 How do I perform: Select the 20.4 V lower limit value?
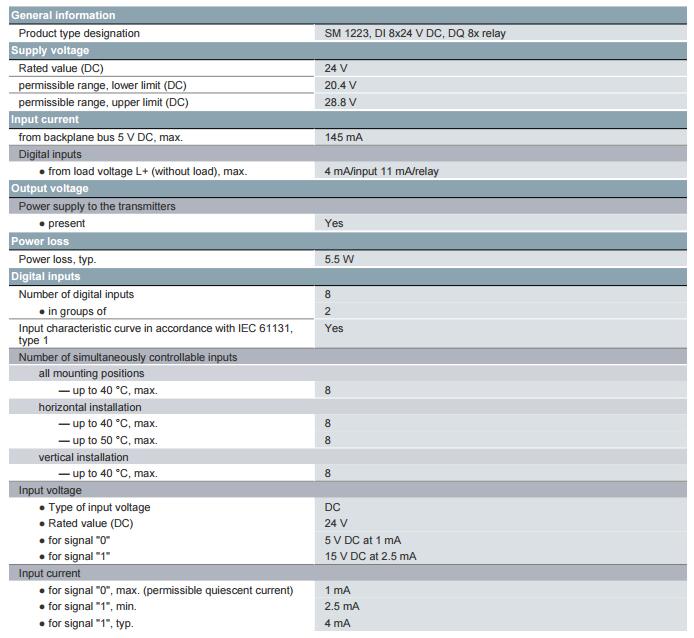340,85
